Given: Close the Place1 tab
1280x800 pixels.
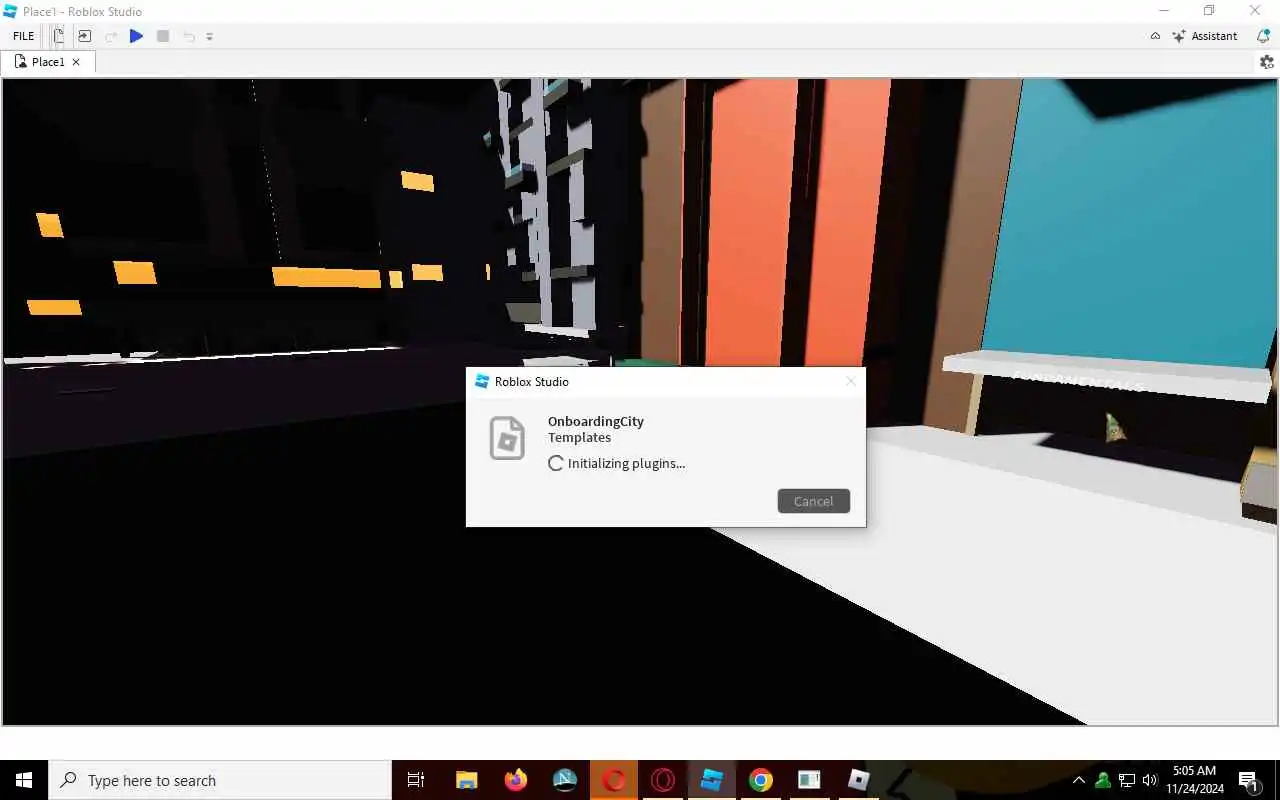Looking at the screenshot, I should tap(76, 62).
